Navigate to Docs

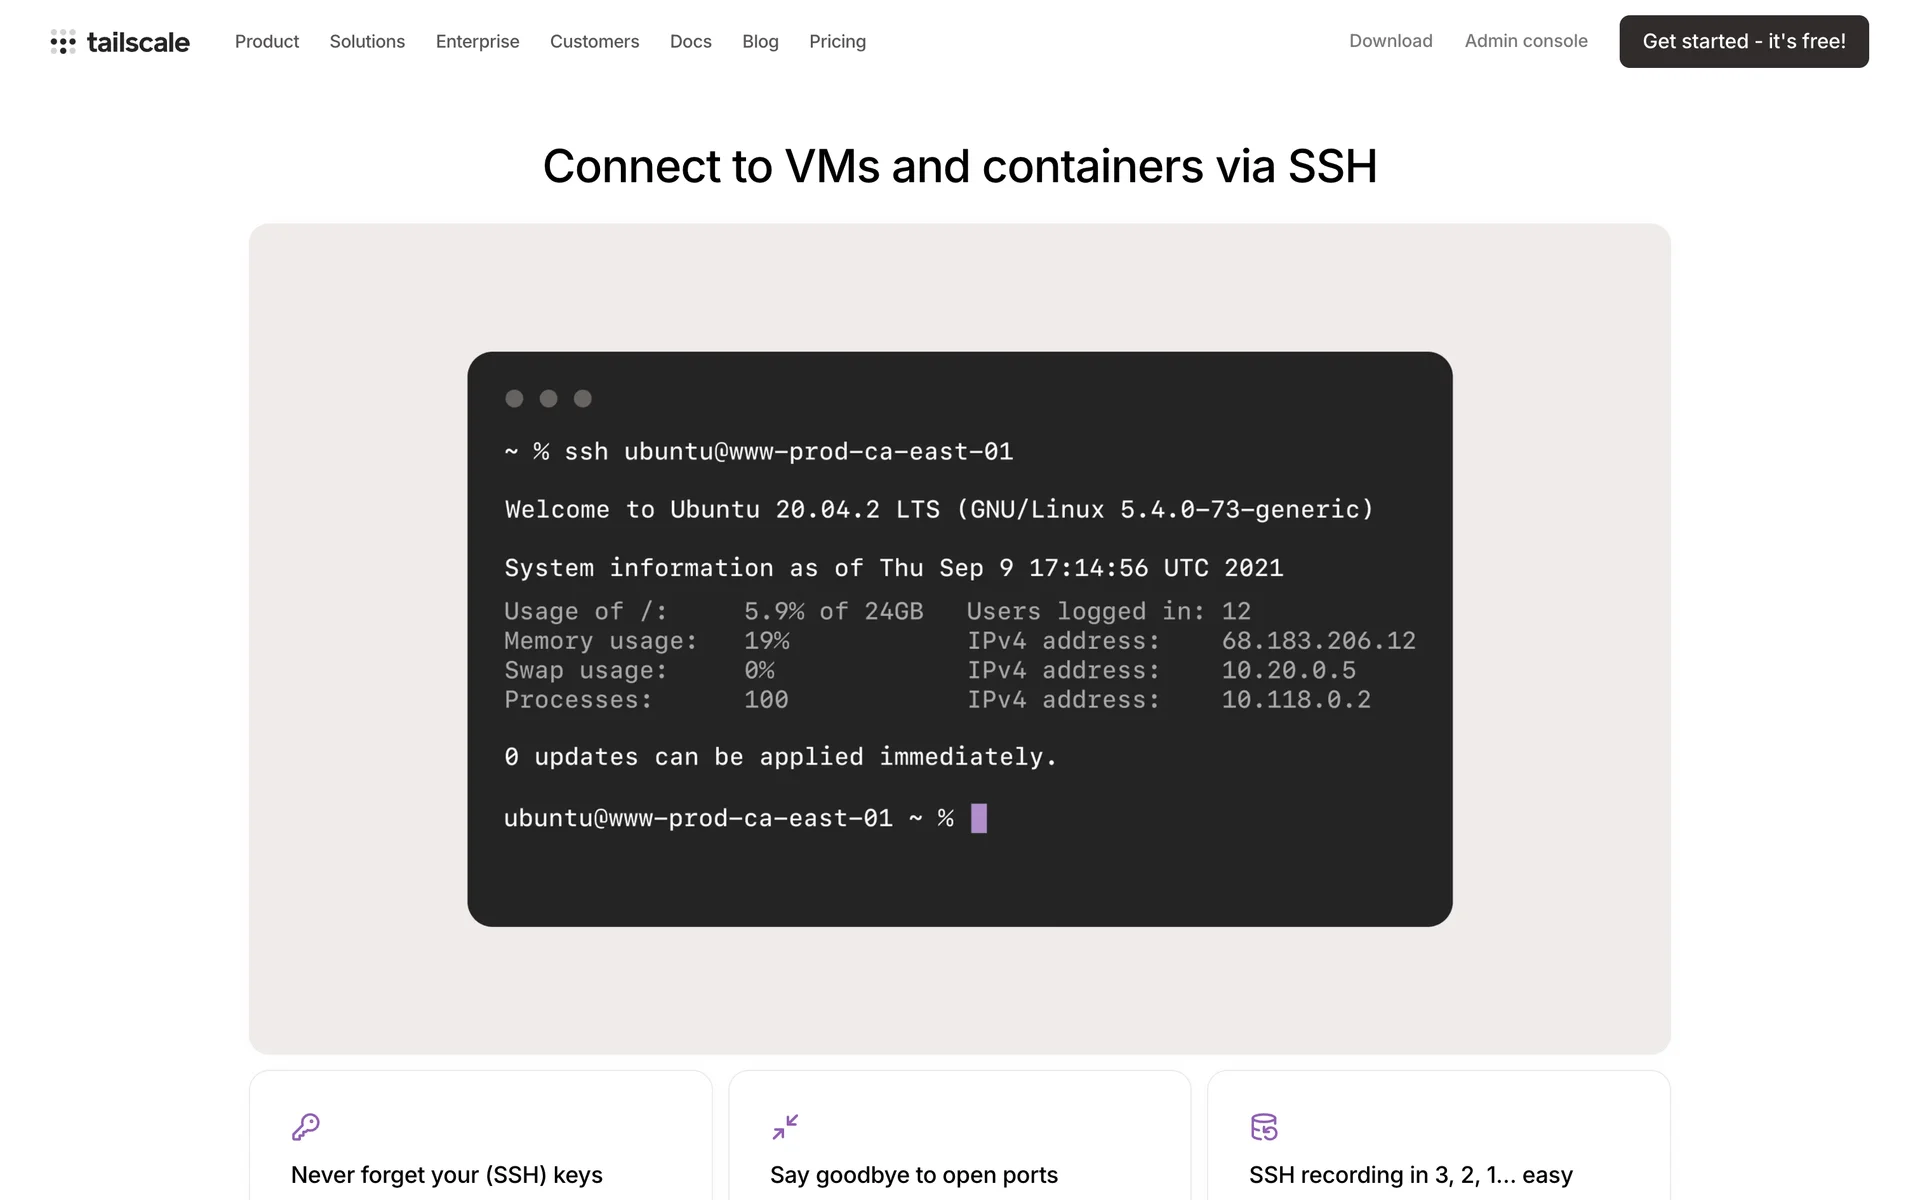point(690,42)
